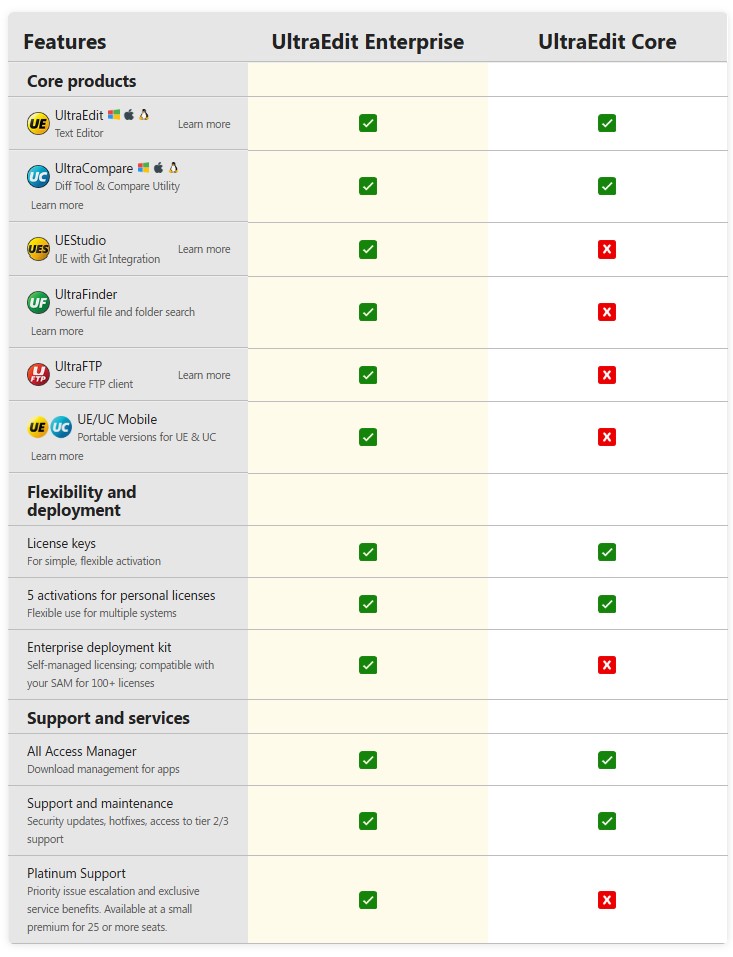The image size is (733, 957).
Task: Open the Learn more link for UltraFTP
Action: 204,375
